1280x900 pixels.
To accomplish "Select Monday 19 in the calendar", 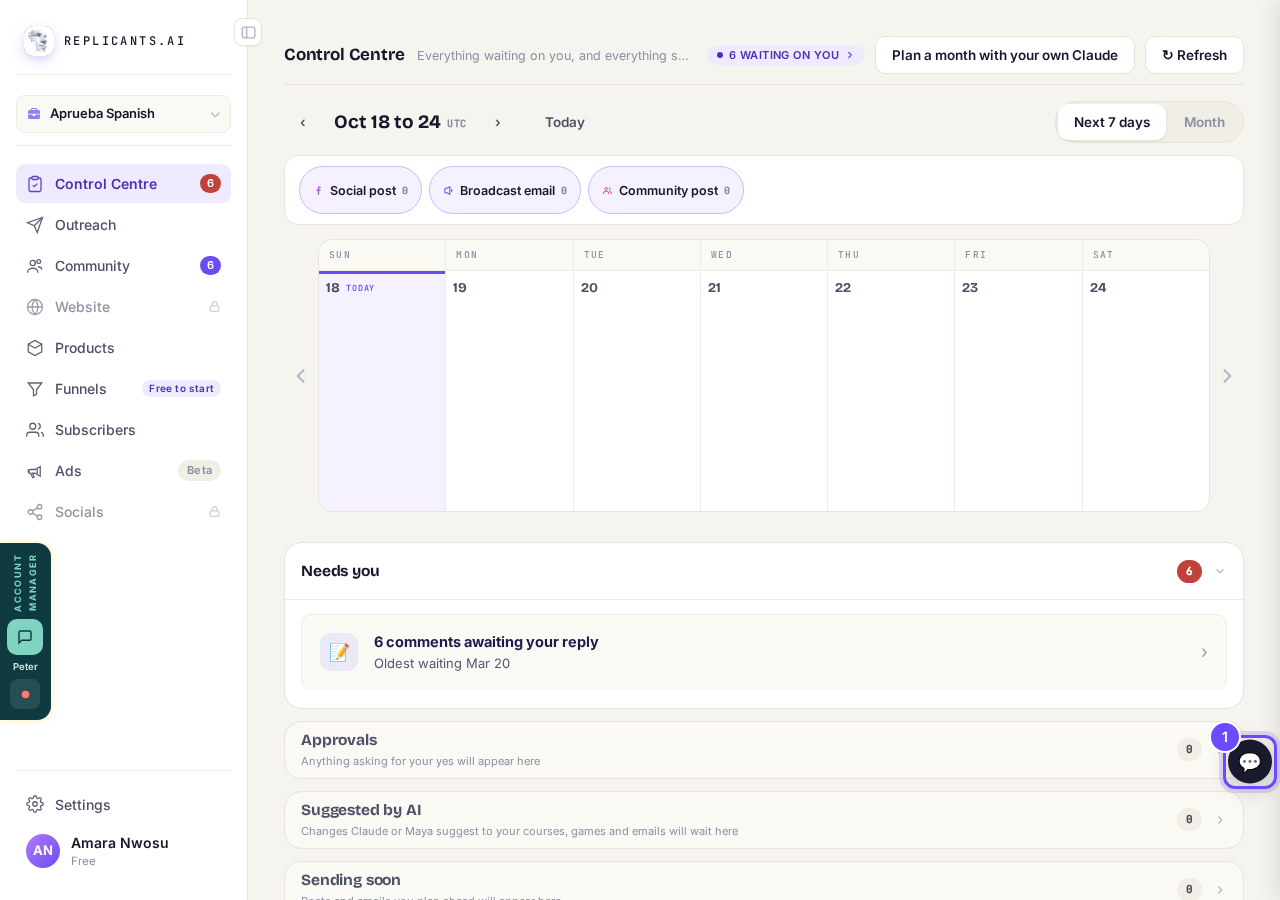I will [509, 391].
